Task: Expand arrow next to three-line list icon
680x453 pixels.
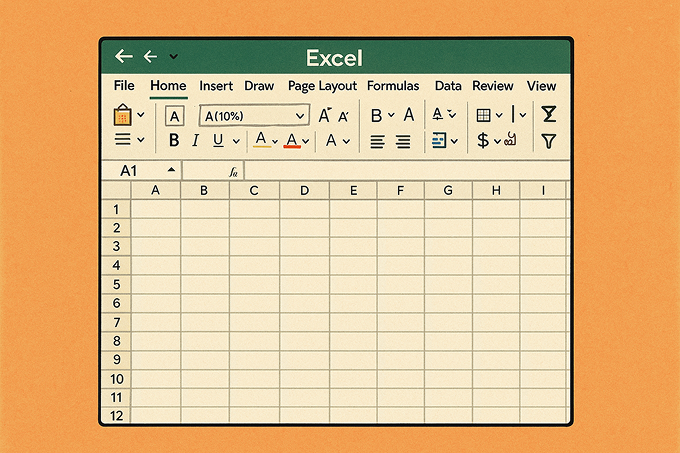Action: [x=141, y=140]
